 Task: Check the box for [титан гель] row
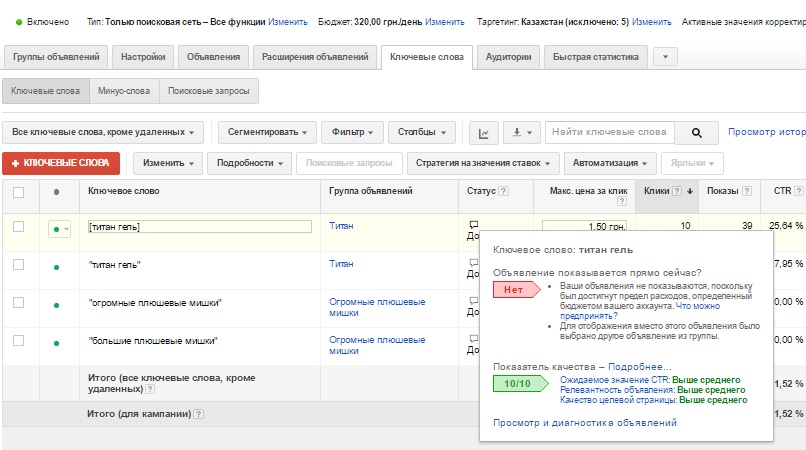(x=19, y=227)
